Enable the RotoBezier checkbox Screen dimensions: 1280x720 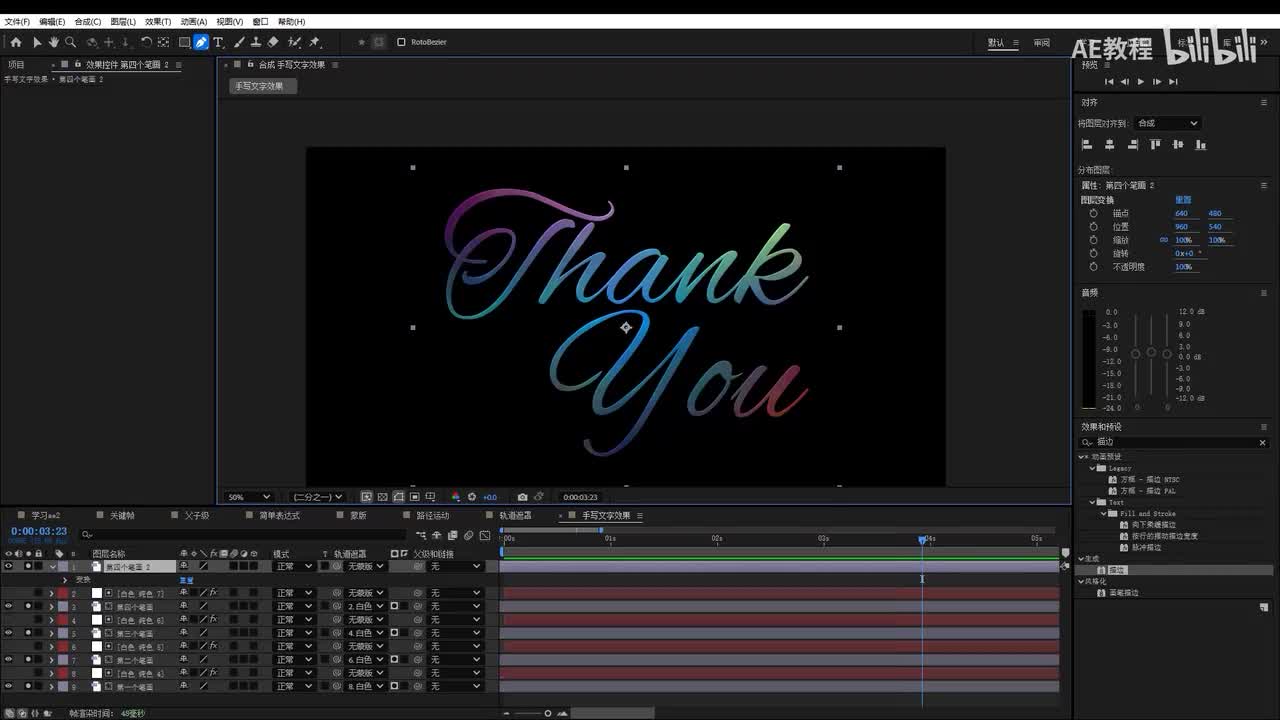click(x=401, y=42)
